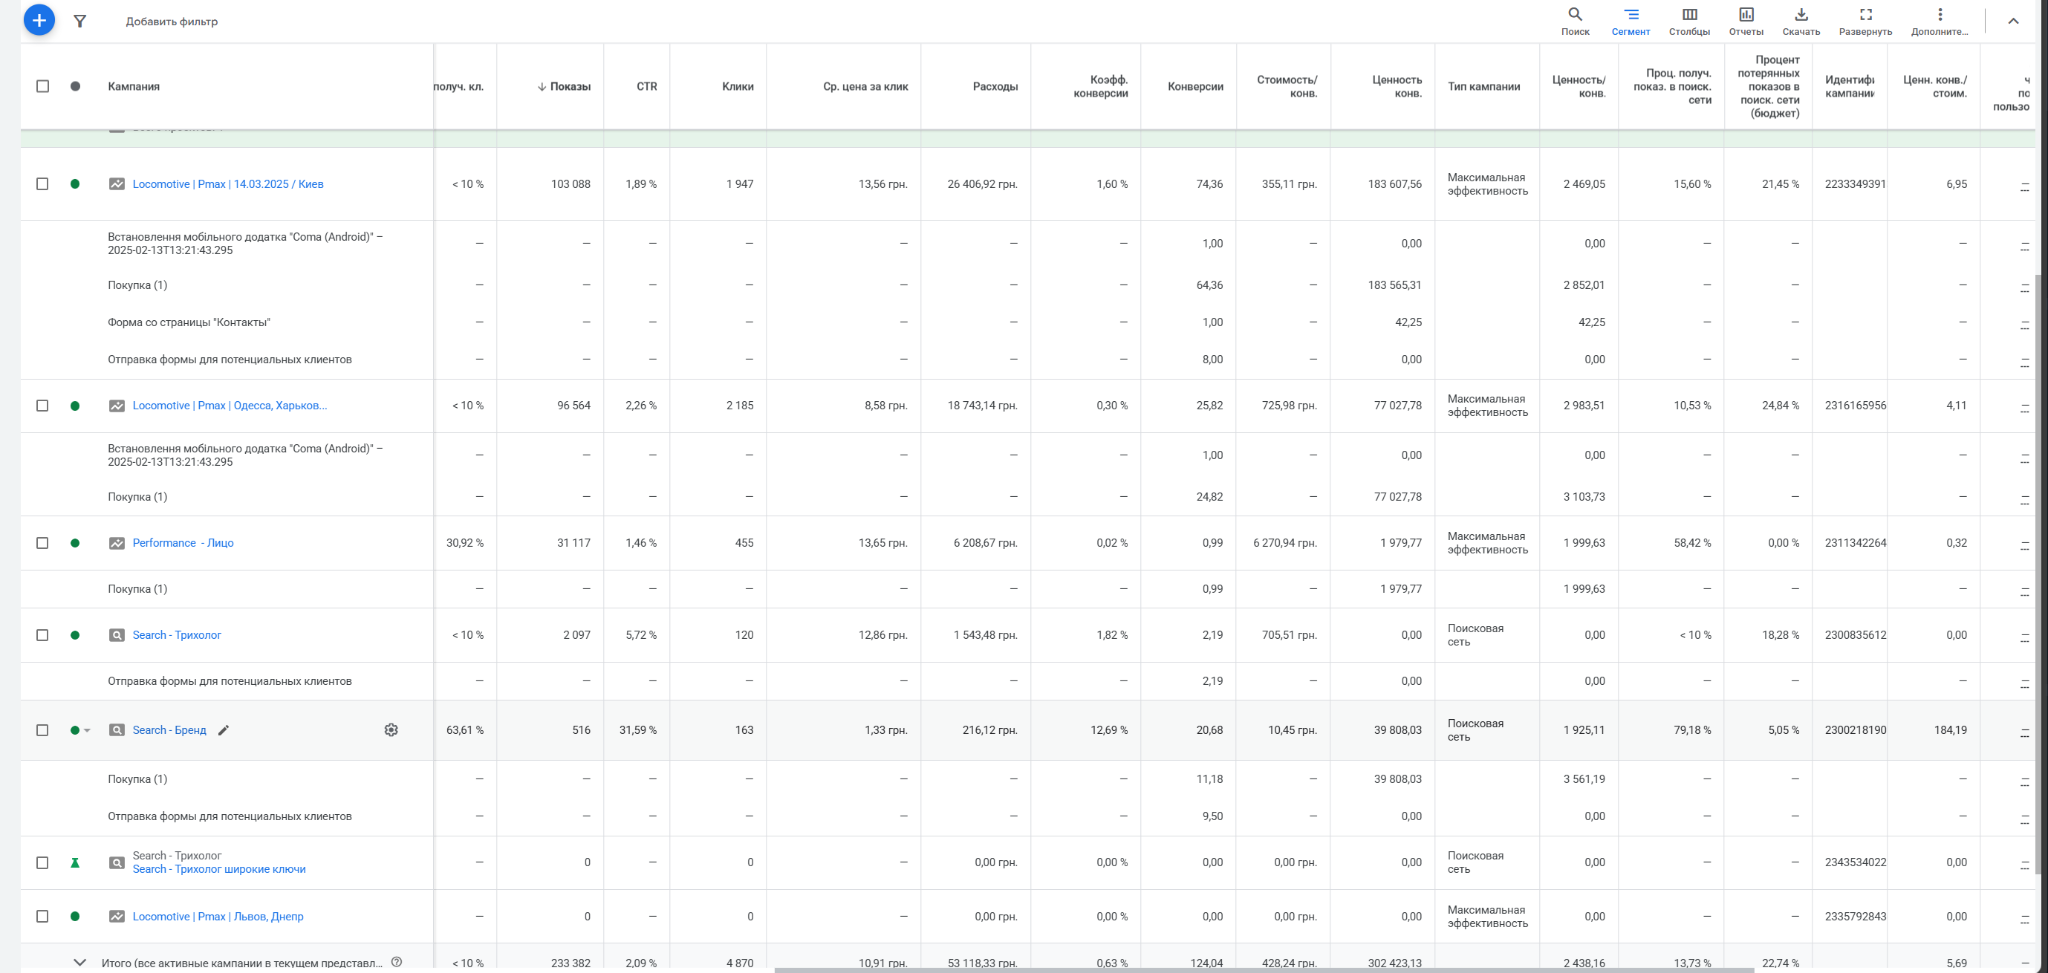Tick the Search - Трихолог campaign checkbox

tap(42, 635)
